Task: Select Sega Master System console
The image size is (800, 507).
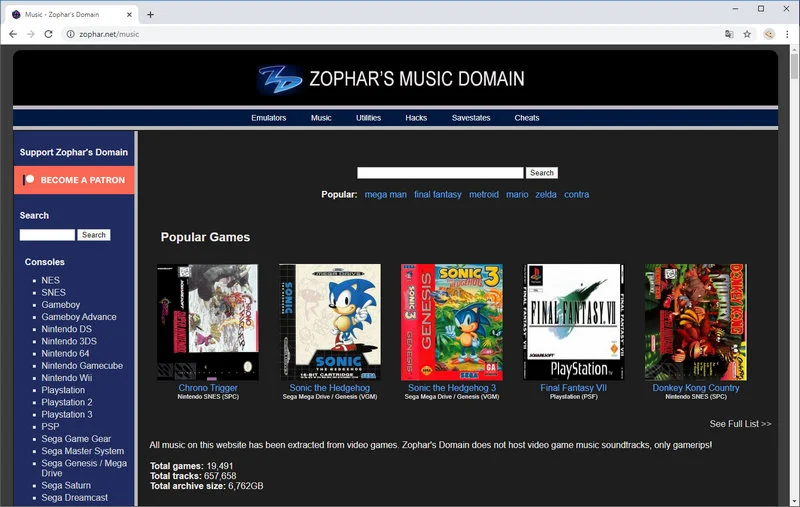Action: [x=83, y=451]
